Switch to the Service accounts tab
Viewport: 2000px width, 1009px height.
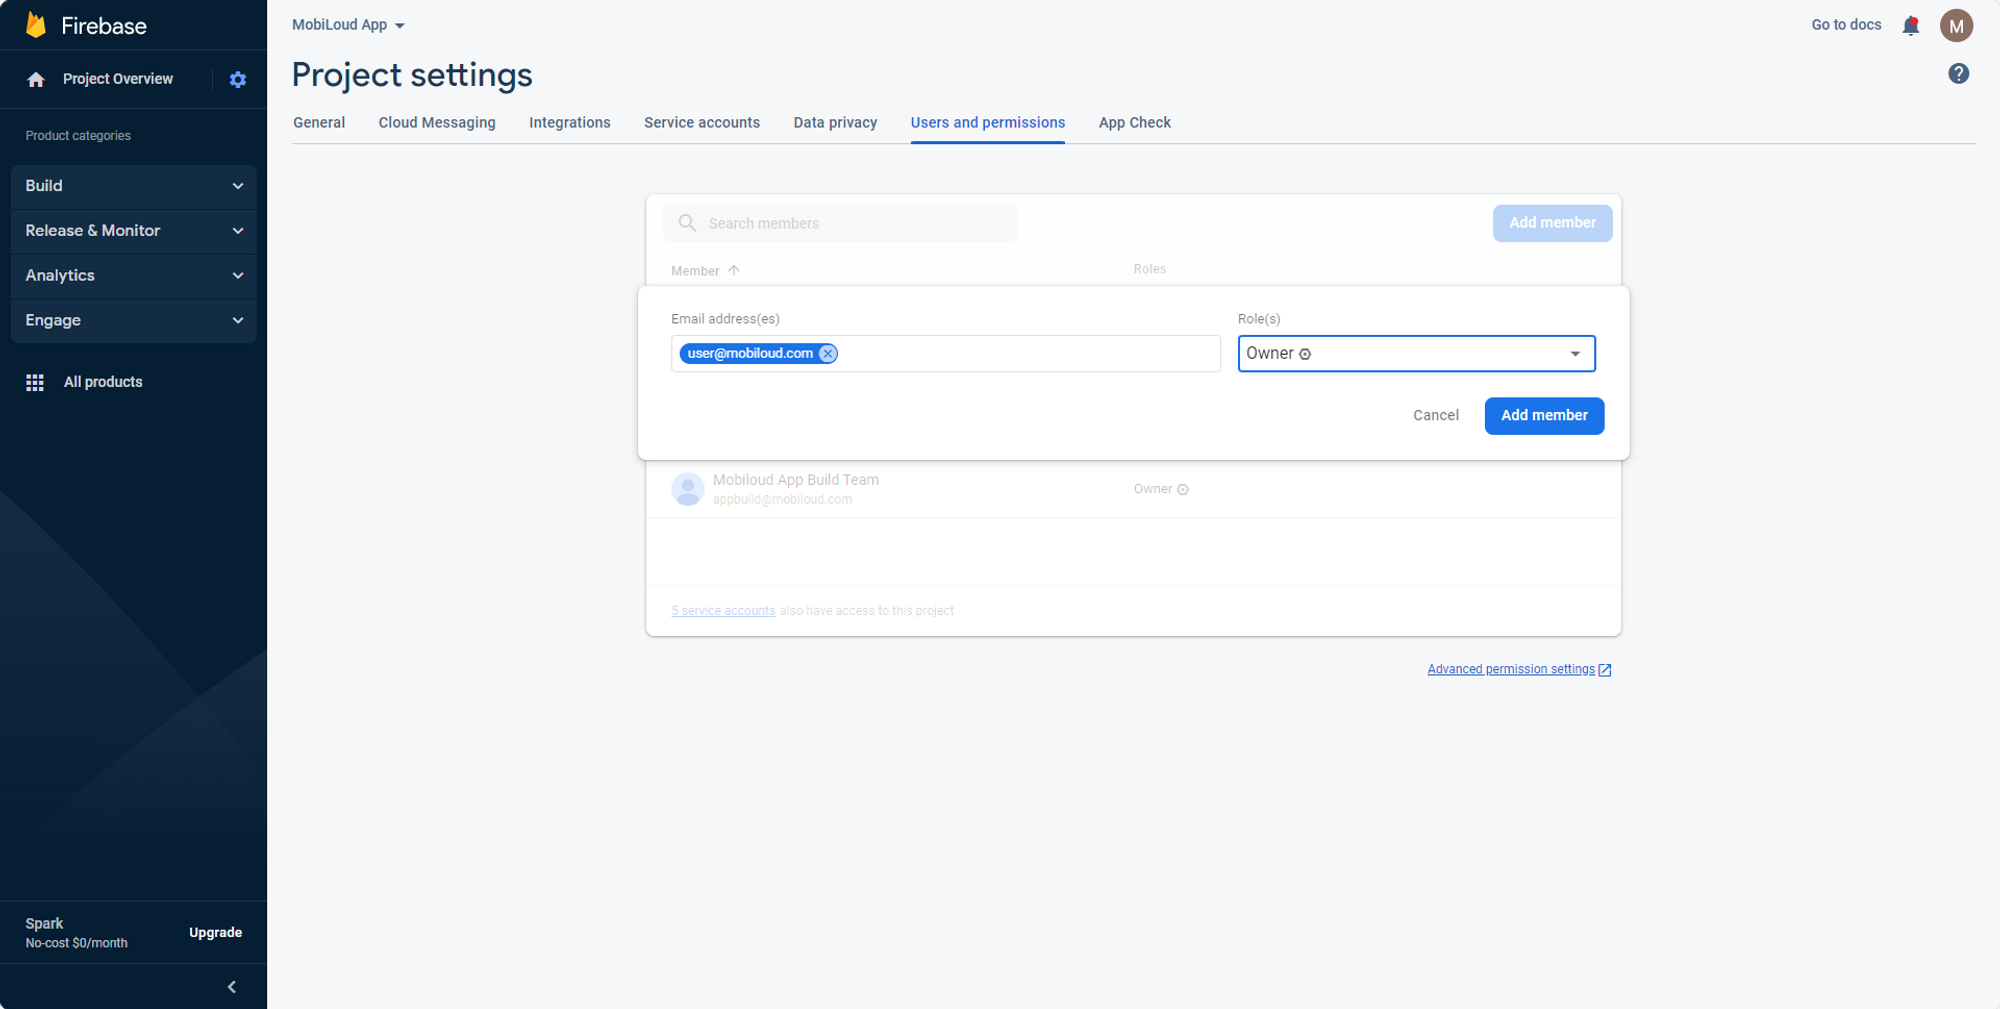702,123
